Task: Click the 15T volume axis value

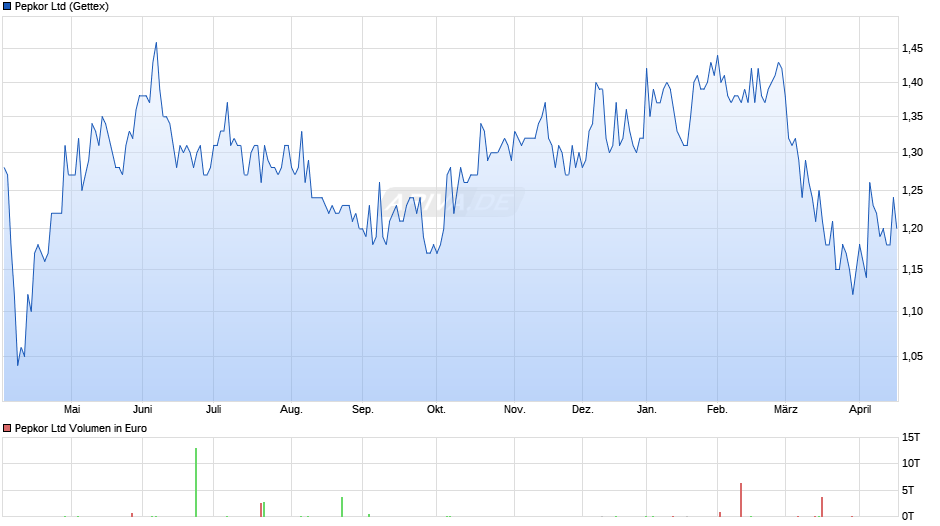Action: pyautogui.click(x=911, y=437)
